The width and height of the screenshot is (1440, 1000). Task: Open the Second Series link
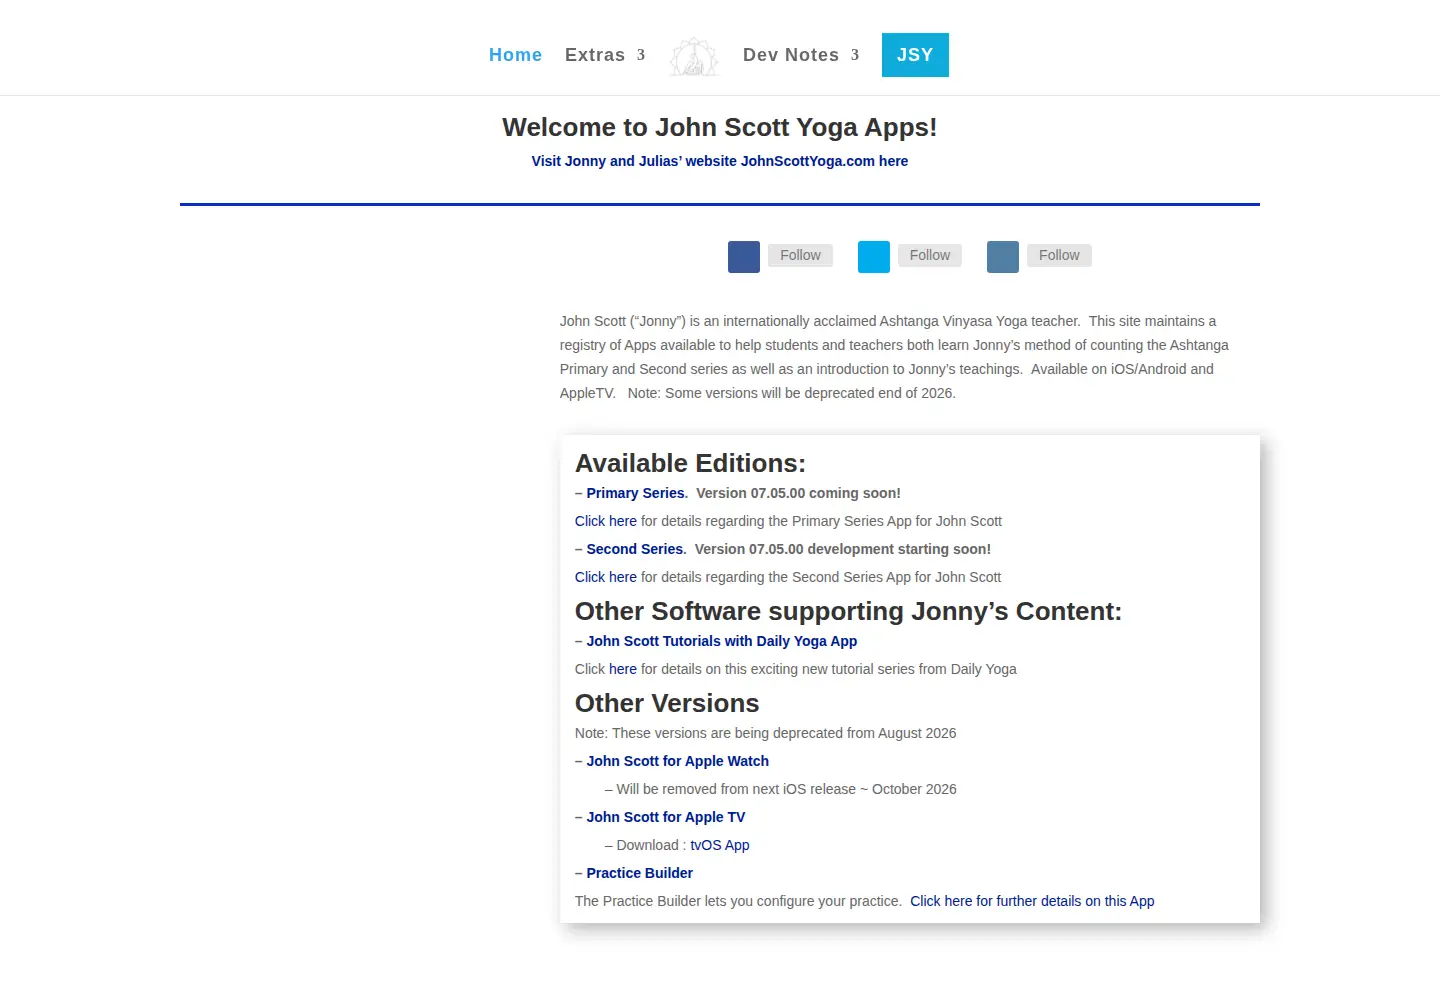635,549
